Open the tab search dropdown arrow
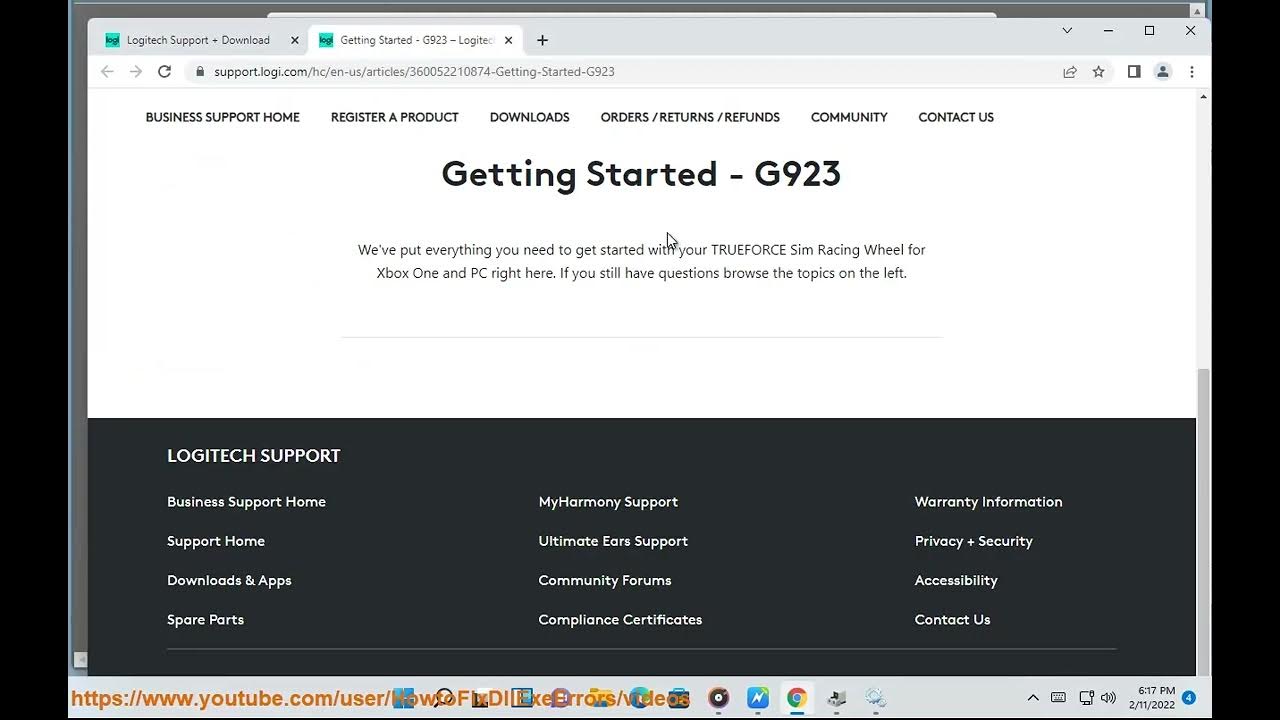This screenshot has width=1280, height=720. point(1067,31)
